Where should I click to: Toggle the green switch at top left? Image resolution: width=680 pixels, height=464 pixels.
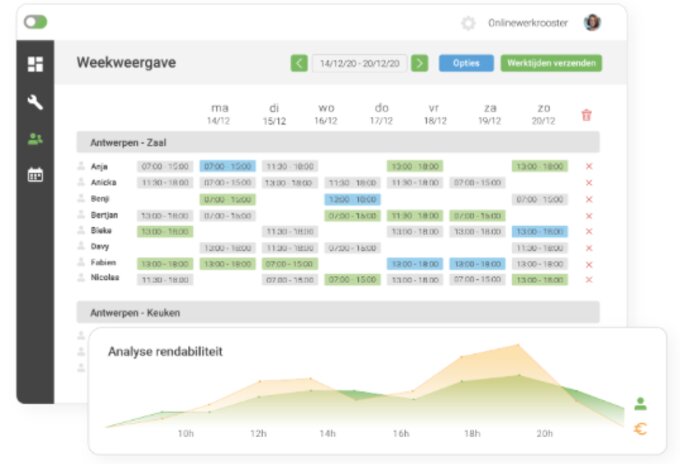coord(36,22)
